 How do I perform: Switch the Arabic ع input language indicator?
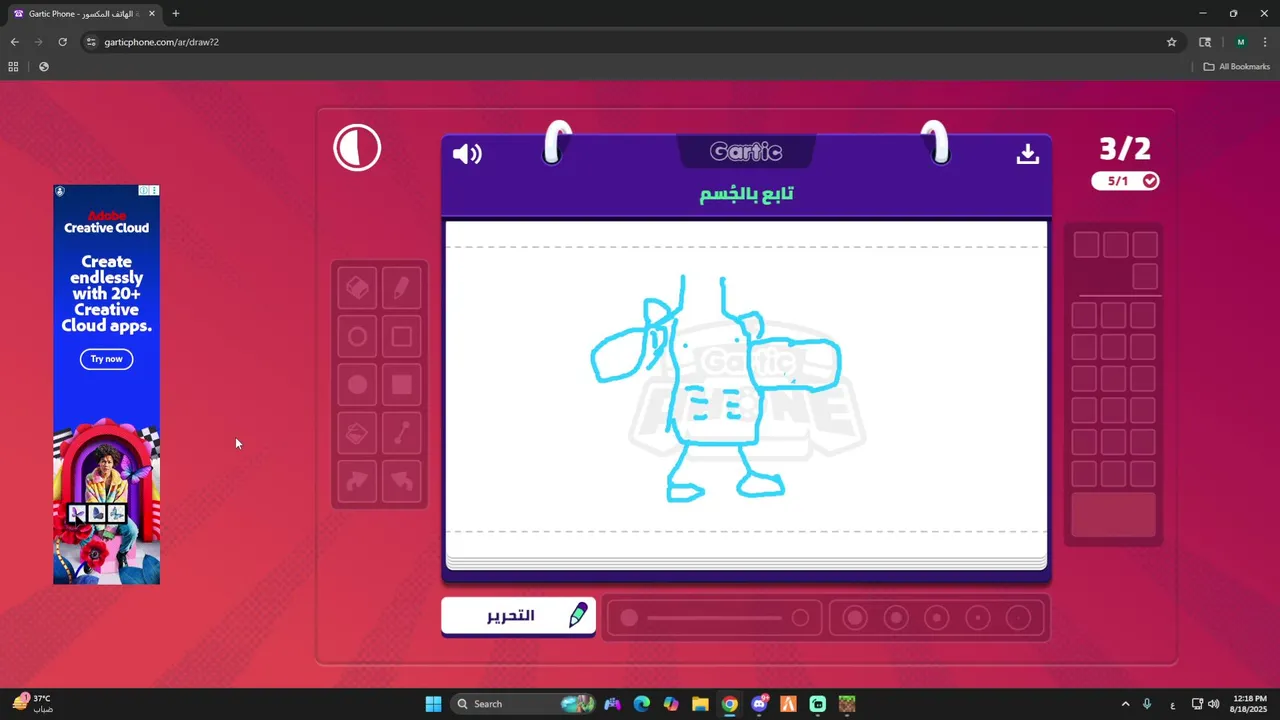click(1173, 704)
